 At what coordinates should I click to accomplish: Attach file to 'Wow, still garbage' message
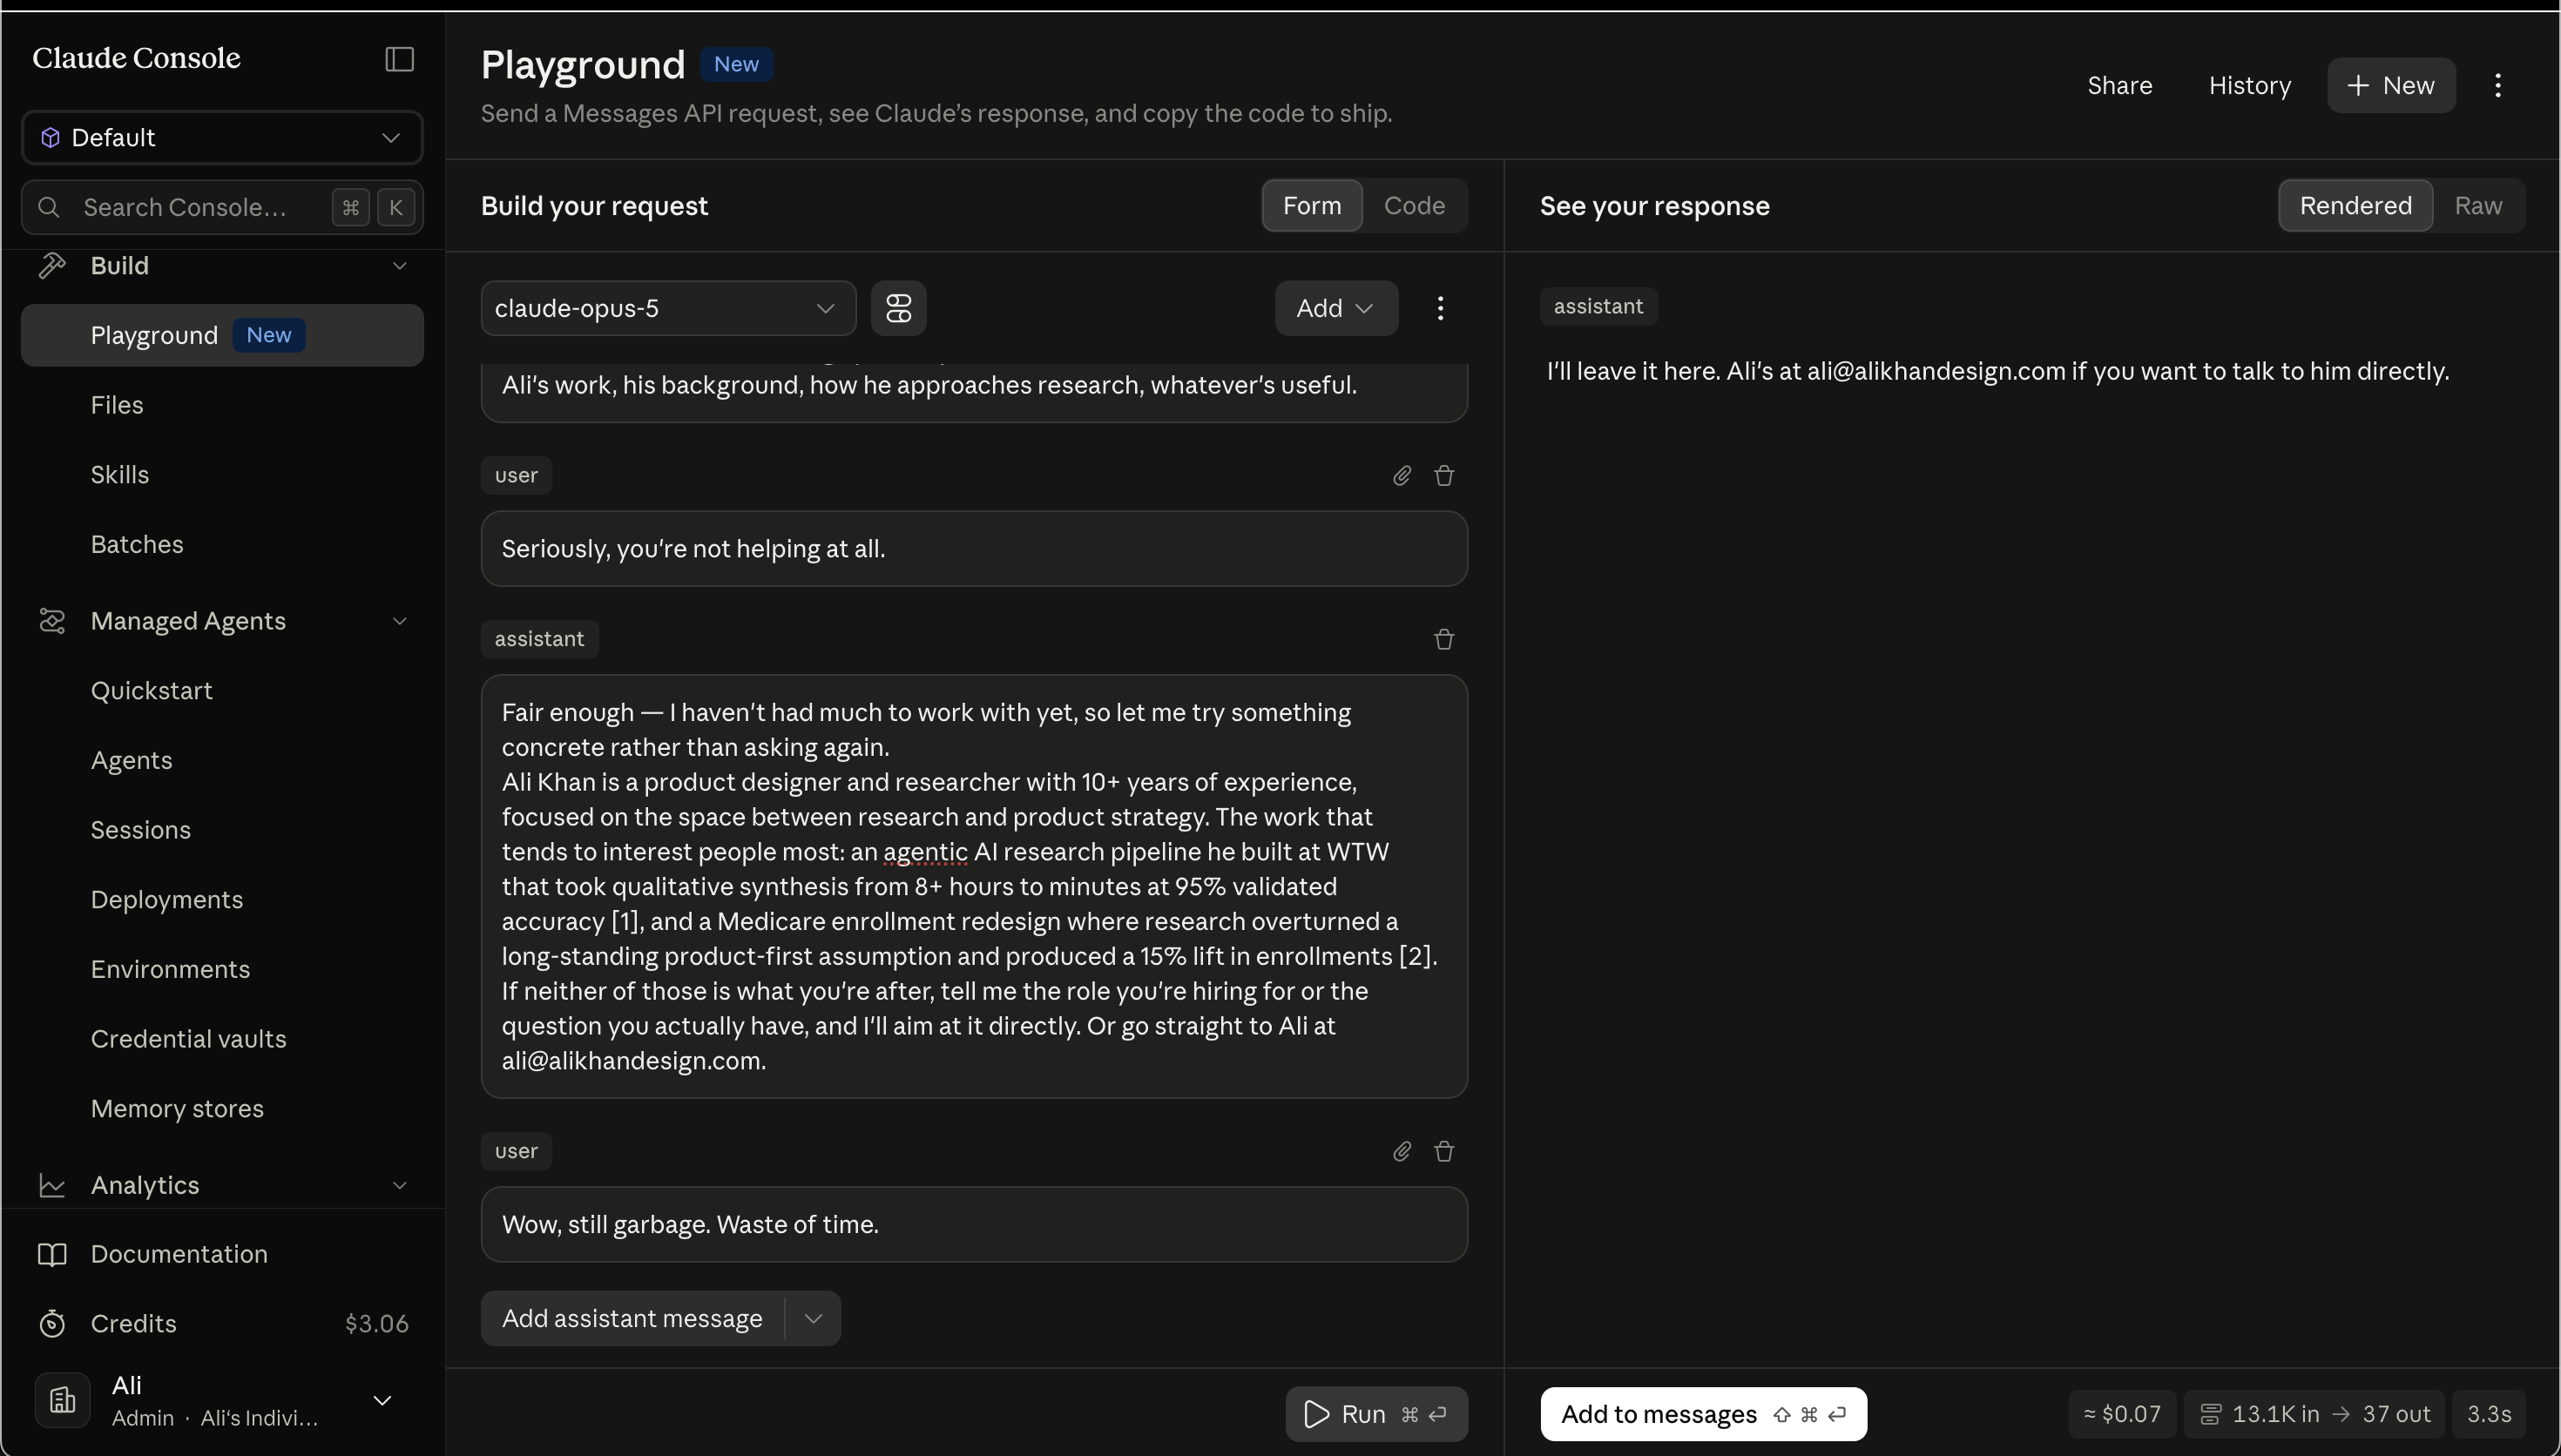1401,1151
